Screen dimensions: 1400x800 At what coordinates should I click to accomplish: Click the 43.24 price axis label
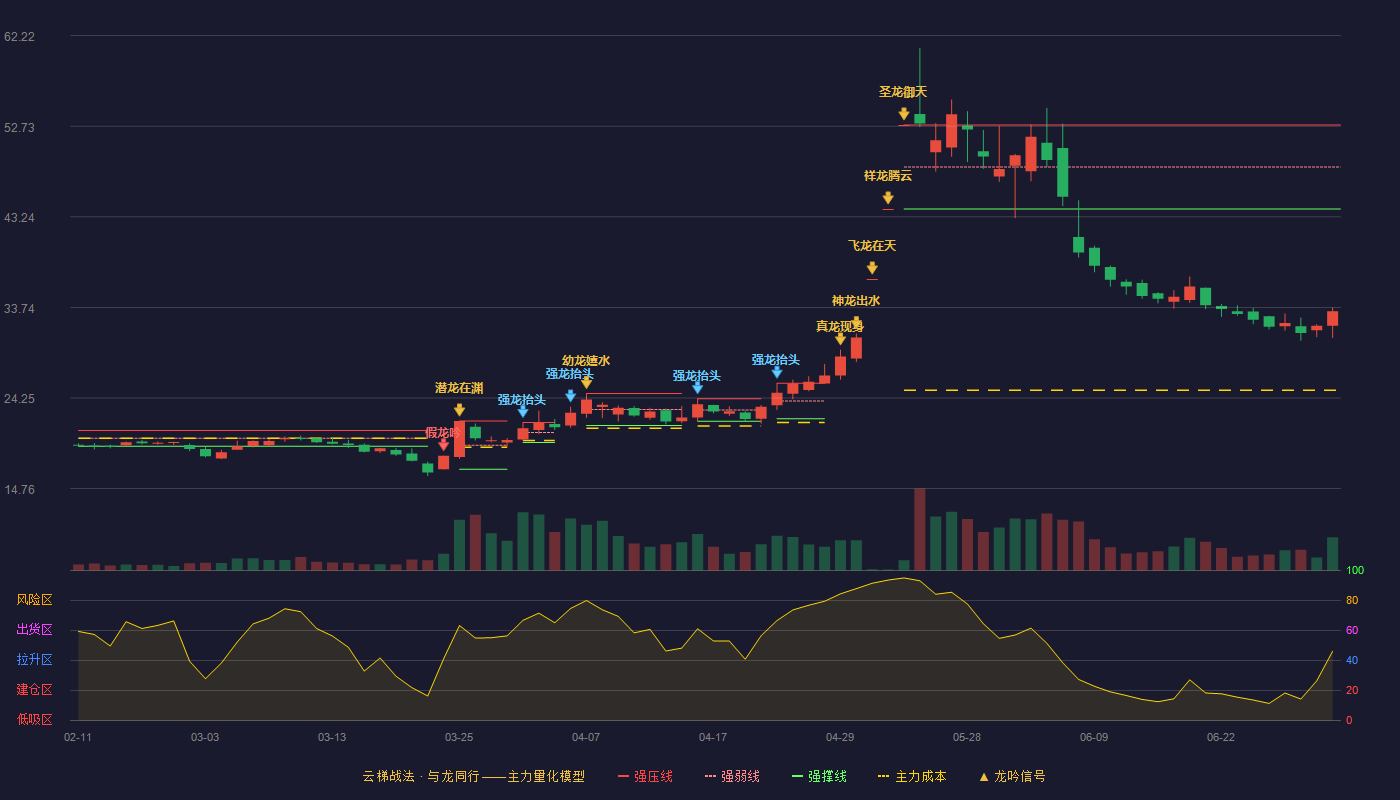coord(19,217)
